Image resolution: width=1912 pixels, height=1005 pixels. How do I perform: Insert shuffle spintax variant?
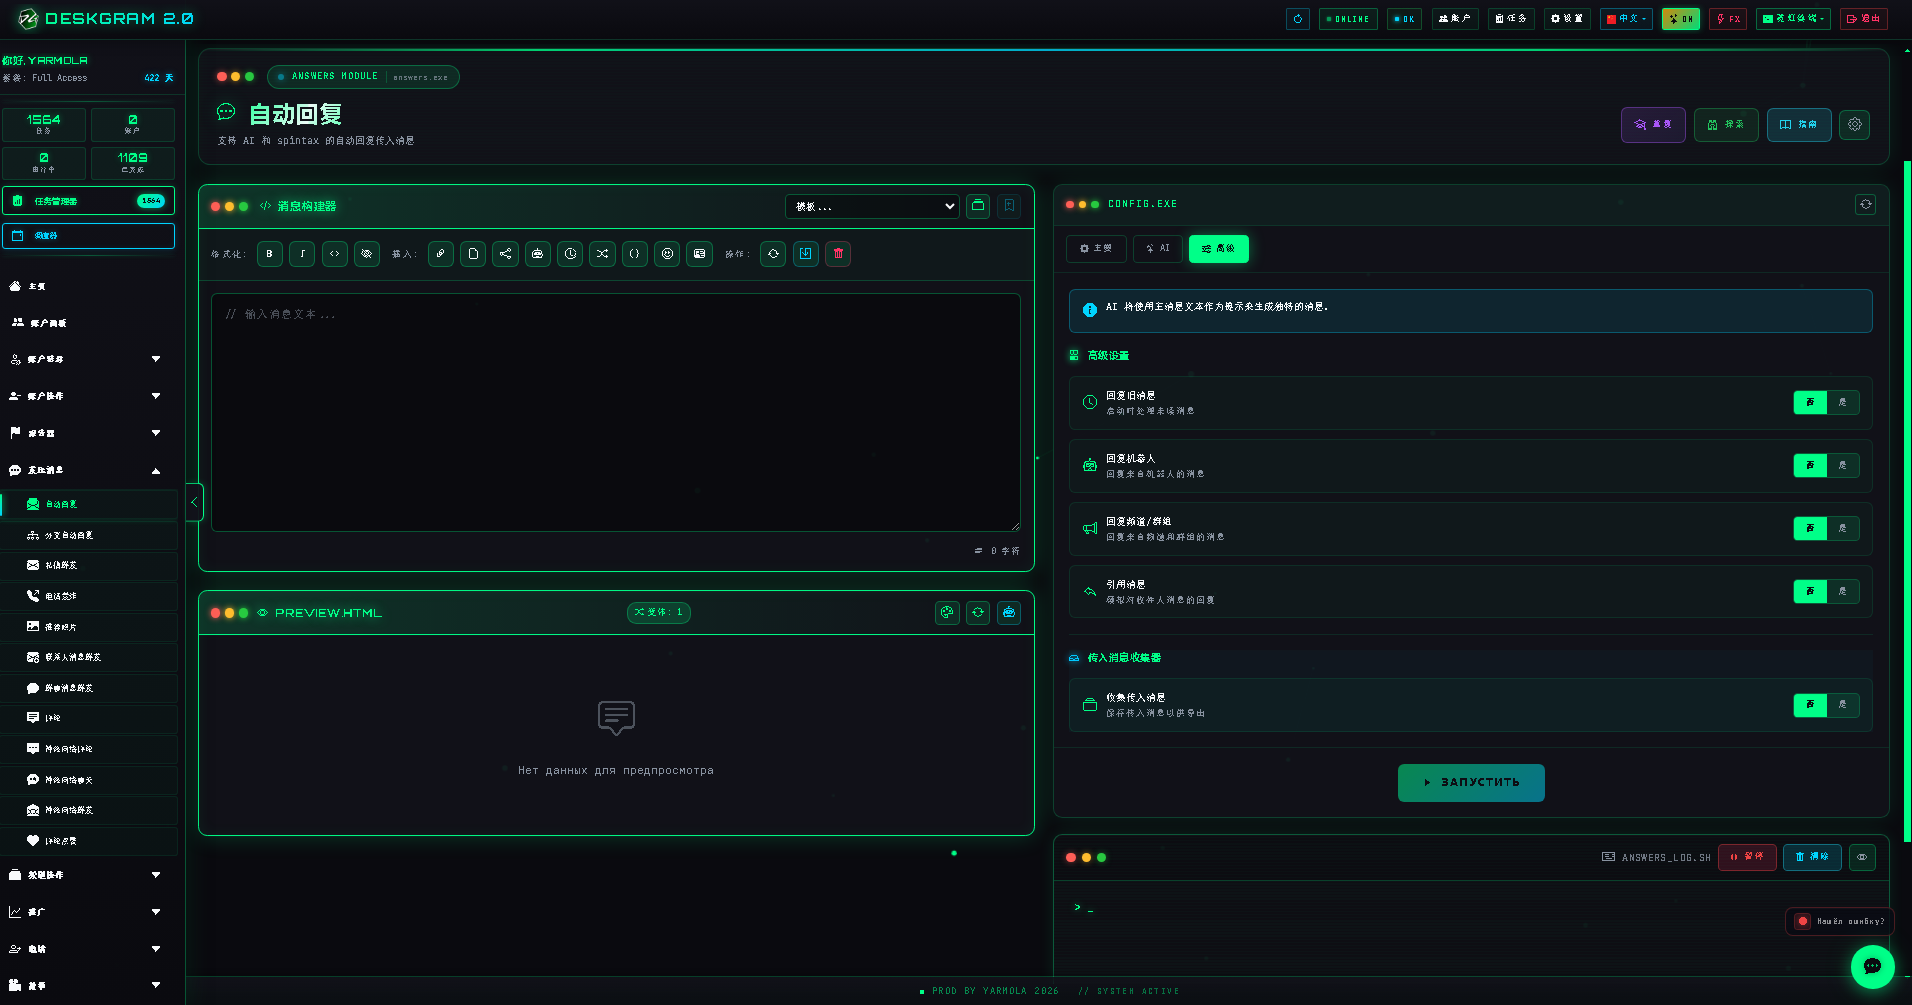602,254
